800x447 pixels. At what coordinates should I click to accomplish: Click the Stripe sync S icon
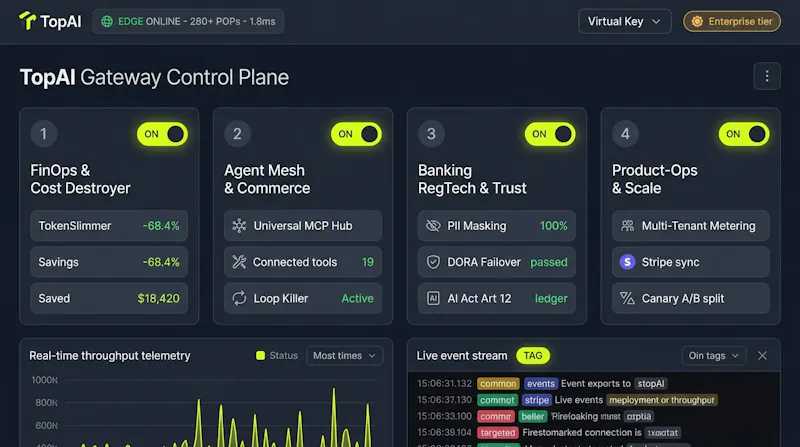tap(627, 262)
